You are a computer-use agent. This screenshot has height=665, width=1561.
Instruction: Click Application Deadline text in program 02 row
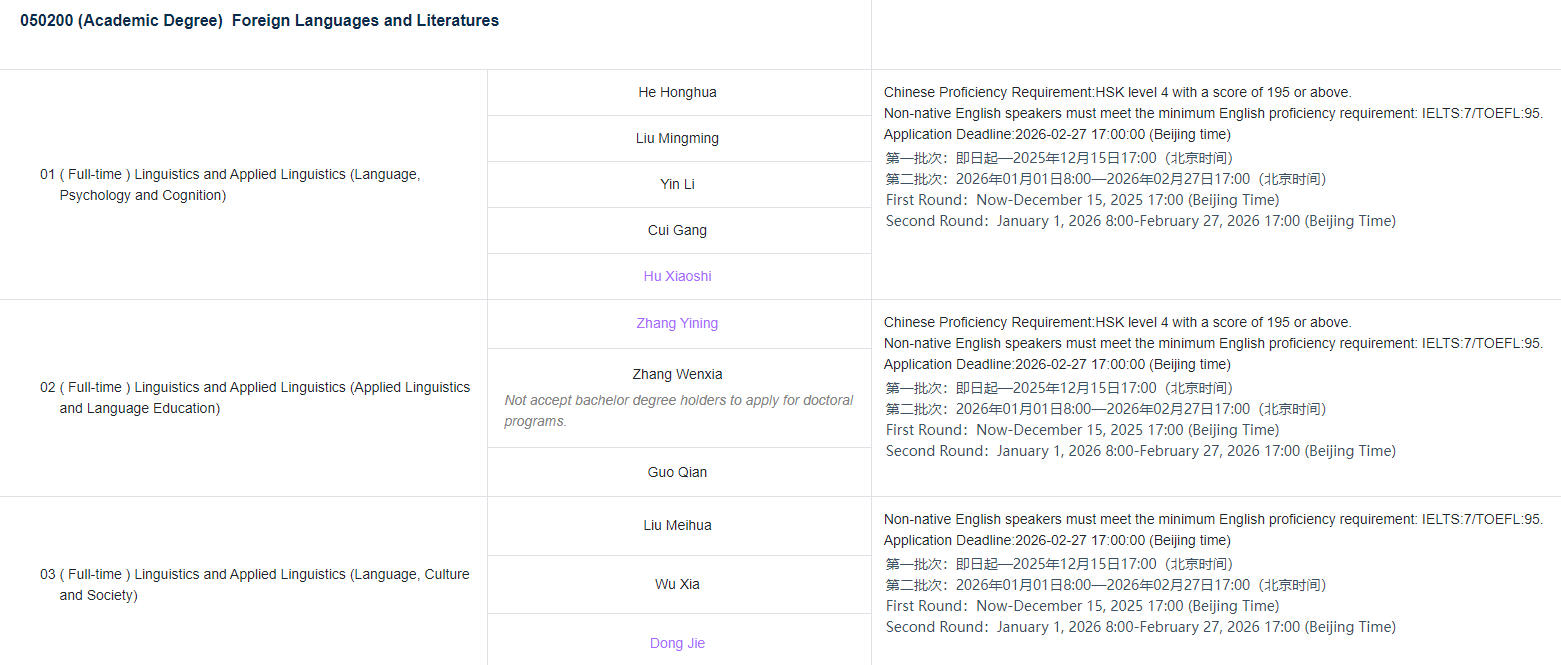[x=1057, y=364]
